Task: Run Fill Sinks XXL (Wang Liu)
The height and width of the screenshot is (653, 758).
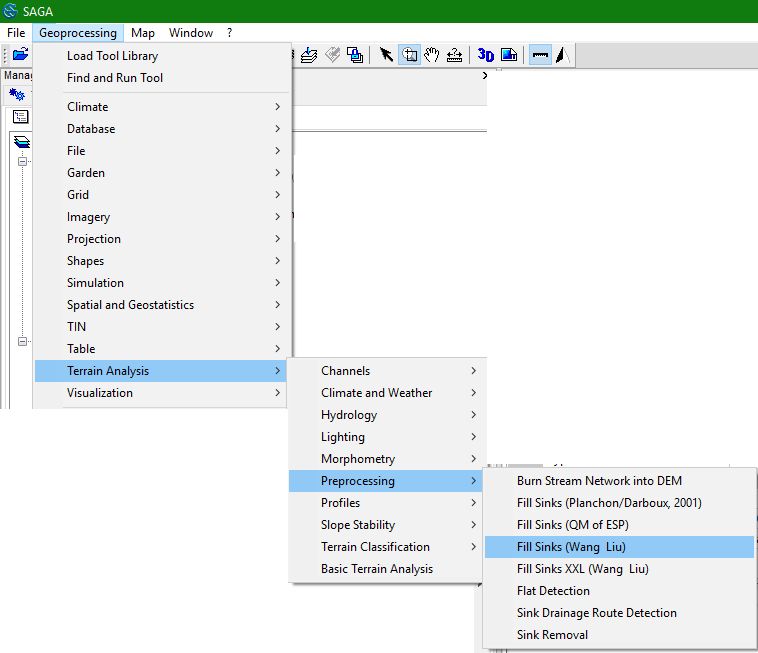Action: coord(619,569)
